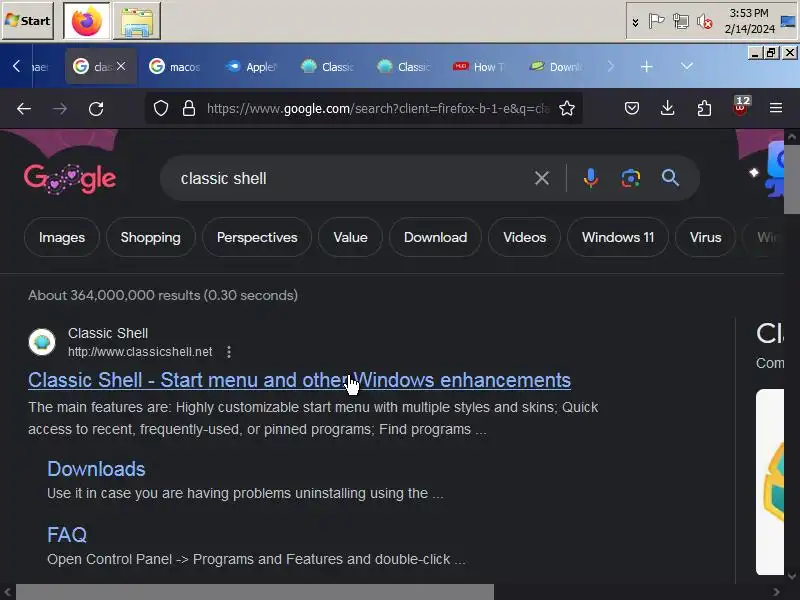Bookmark this page with the star
Image resolution: width=800 pixels, height=600 pixels.
567,108
